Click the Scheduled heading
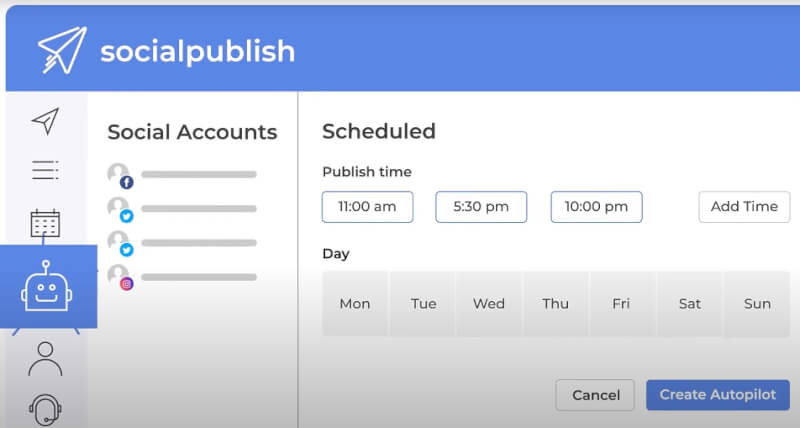800x428 pixels. 379,132
